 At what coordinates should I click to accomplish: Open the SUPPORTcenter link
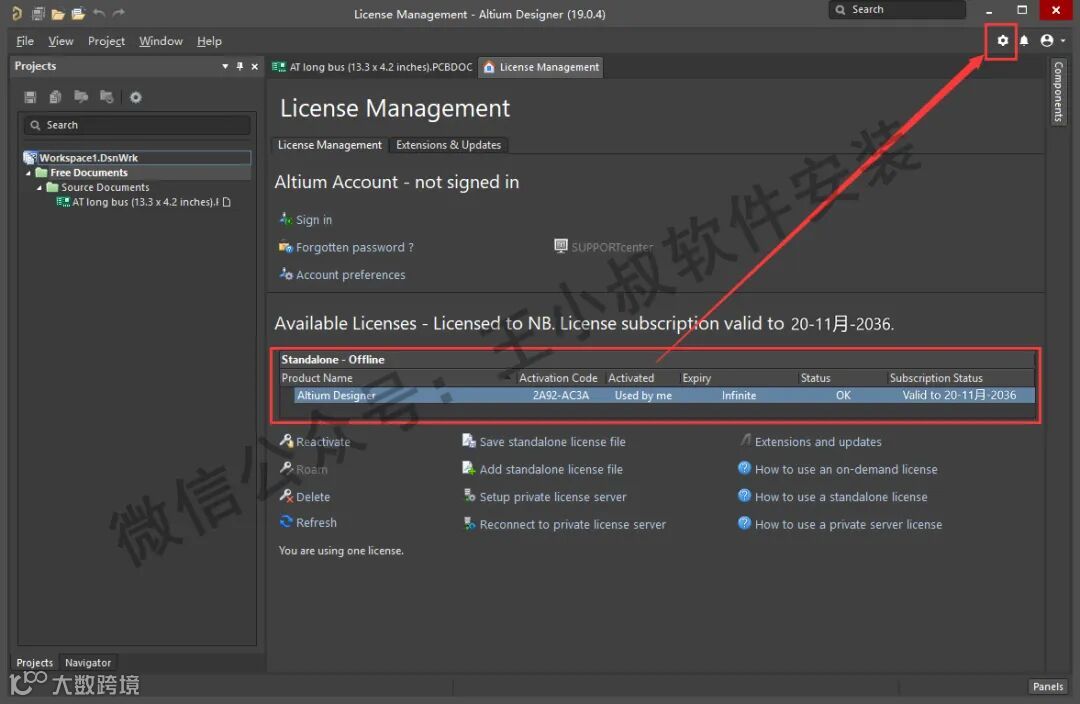(x=604, y=247)
